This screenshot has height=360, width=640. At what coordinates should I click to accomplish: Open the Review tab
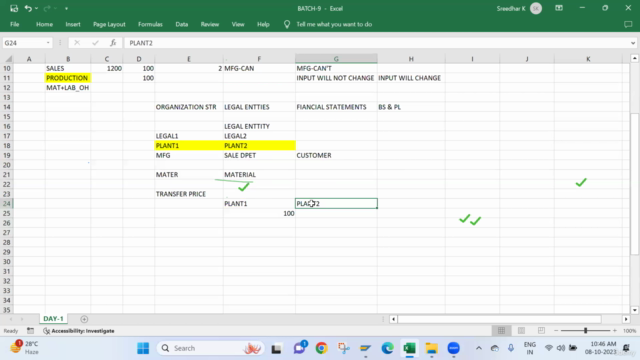(x=210, y=24)
